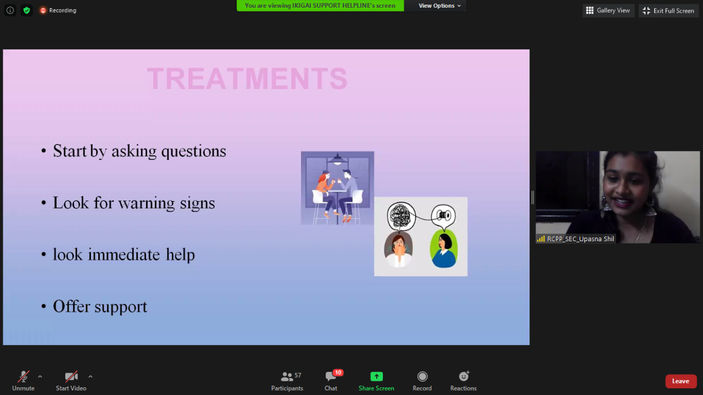Open the Chat panel
The height and width of the screenshot is (395, 703).
[x=332, y=381]
